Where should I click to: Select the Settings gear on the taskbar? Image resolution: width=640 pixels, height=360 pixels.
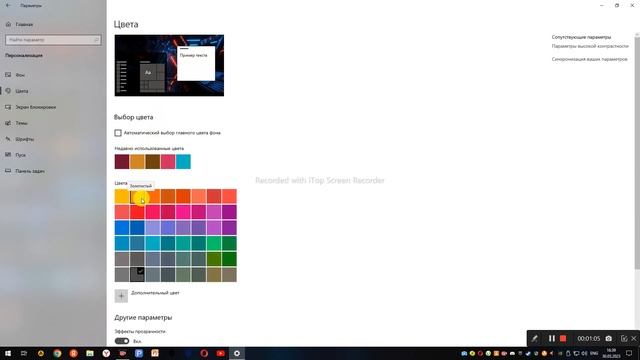click(x=237, y=353)
